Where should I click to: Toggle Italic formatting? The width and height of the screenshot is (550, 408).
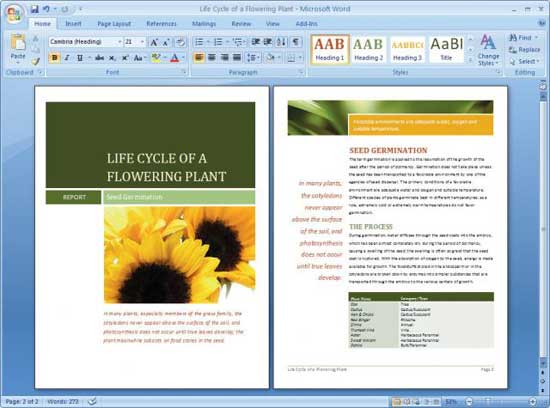point(67,58)
